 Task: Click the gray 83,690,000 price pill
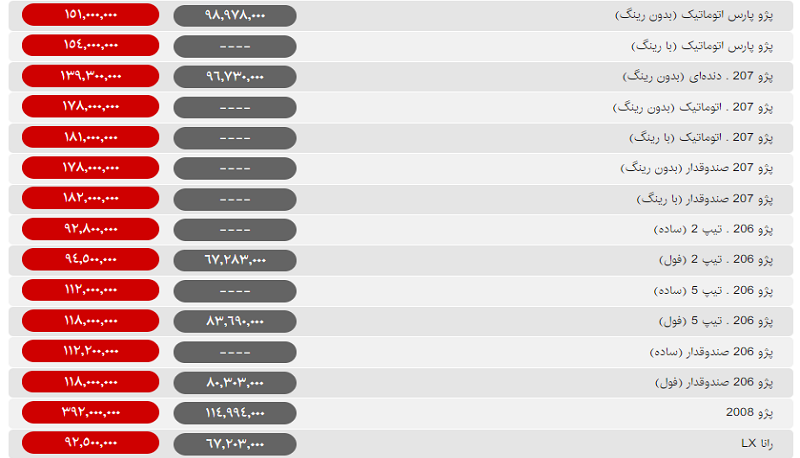(x=235, y=321)
